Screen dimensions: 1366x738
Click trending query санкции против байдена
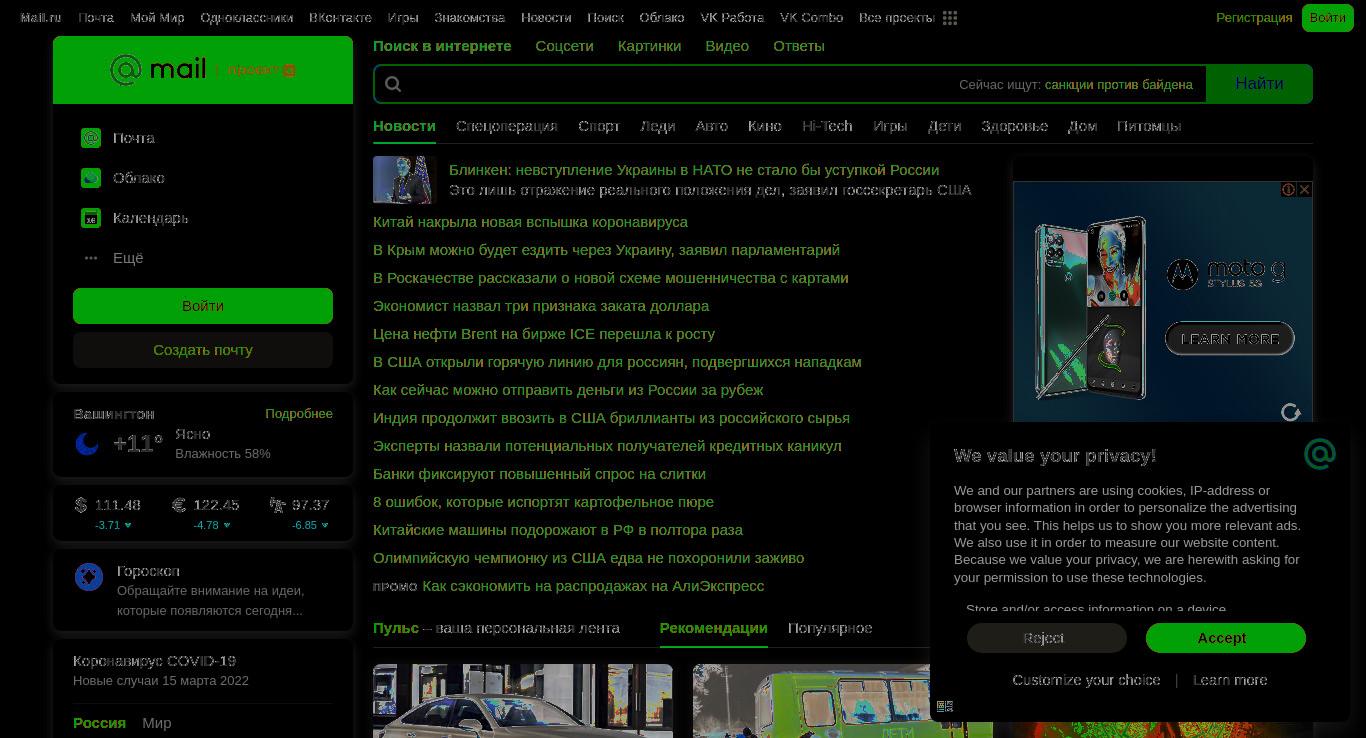coord(1119,85)
